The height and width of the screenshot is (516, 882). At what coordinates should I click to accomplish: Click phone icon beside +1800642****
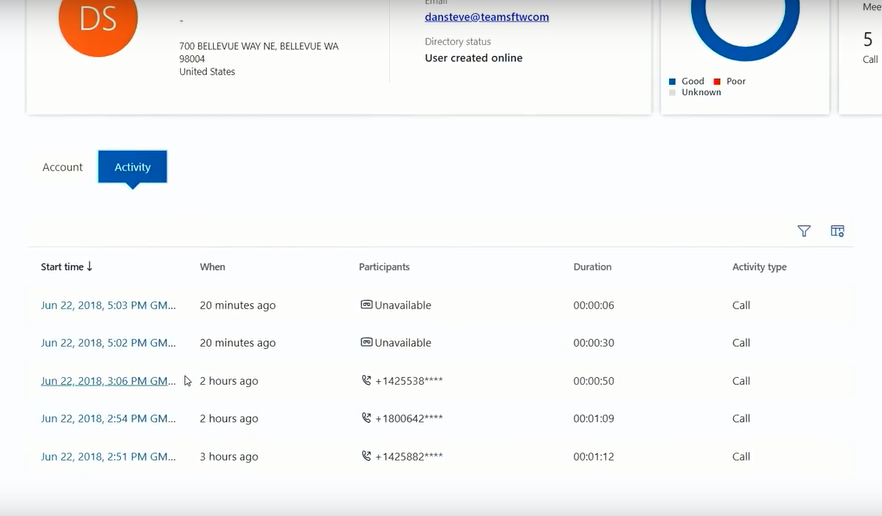(366, 419)
